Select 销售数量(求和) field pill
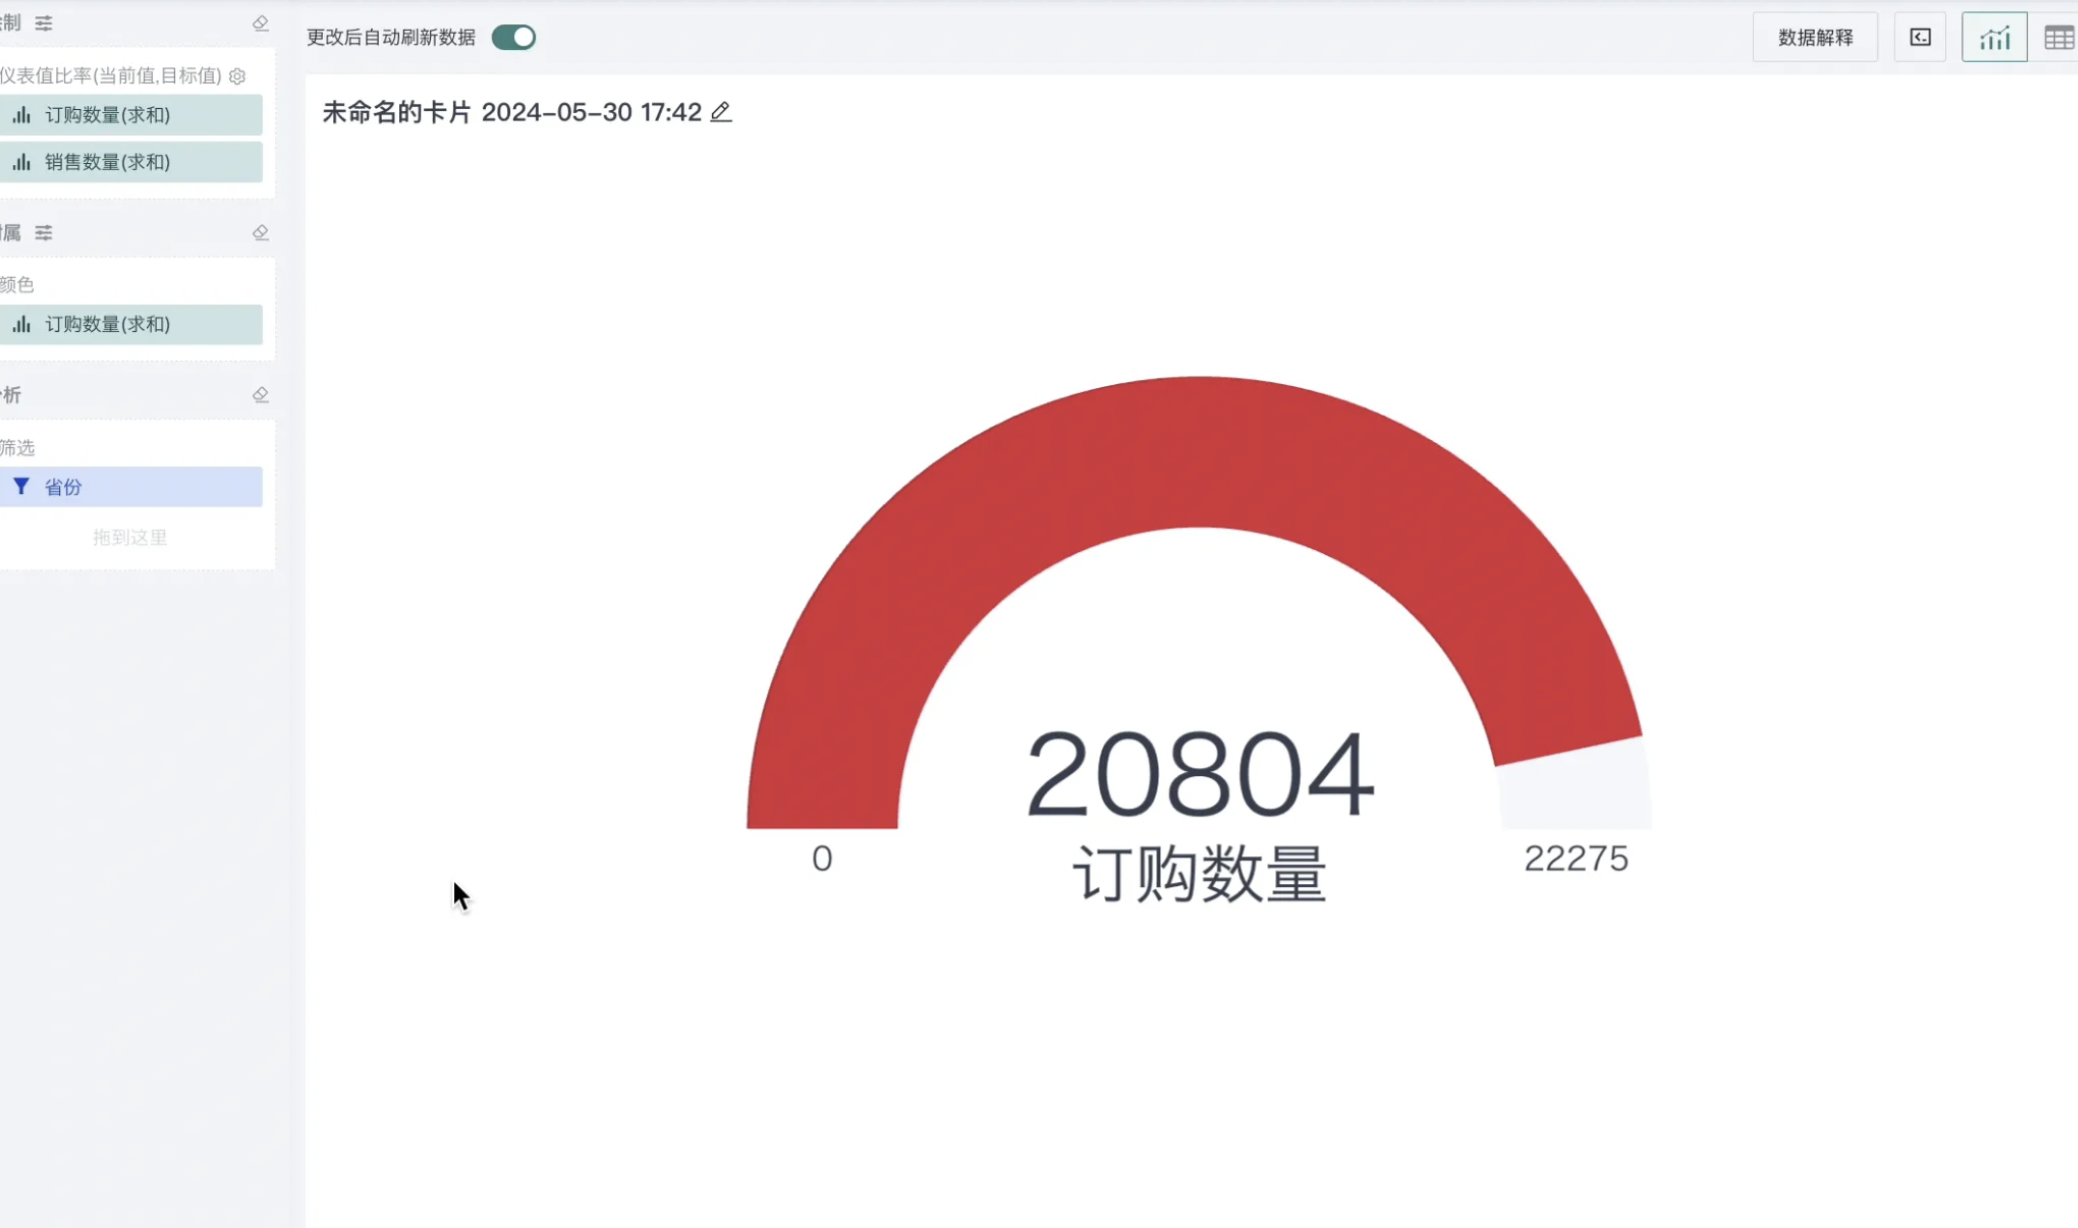The image size is (2078, 1228). [x=131, y=162]
